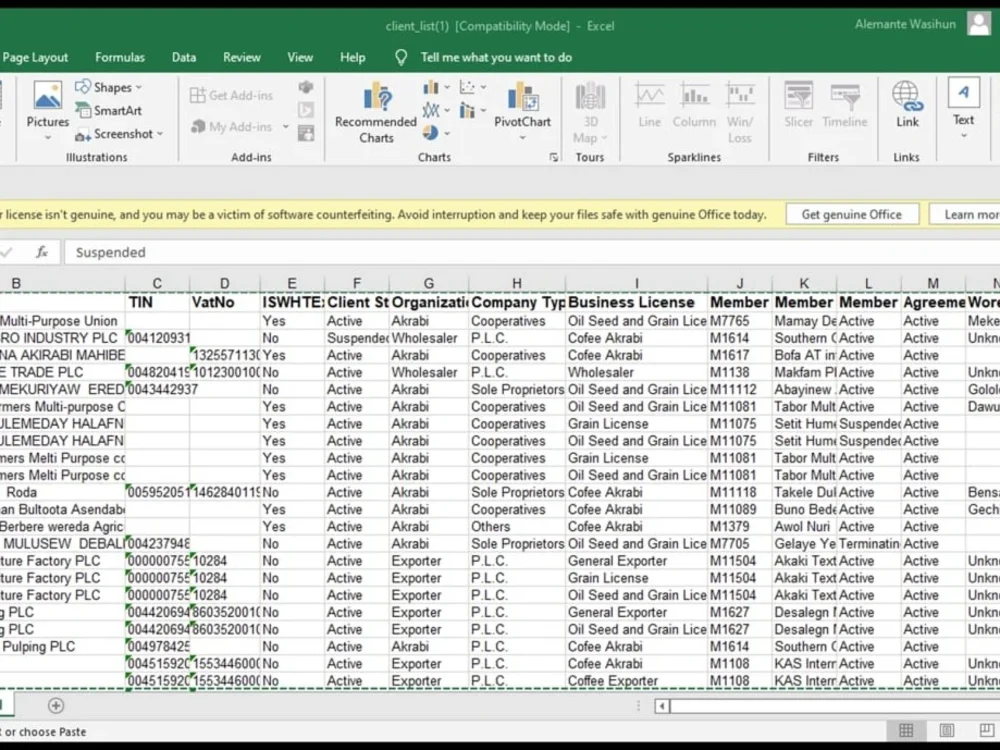Open the Text group menu
This screenshot has height=750, width=1000.
pyautogui.click(x=963, y=108)
